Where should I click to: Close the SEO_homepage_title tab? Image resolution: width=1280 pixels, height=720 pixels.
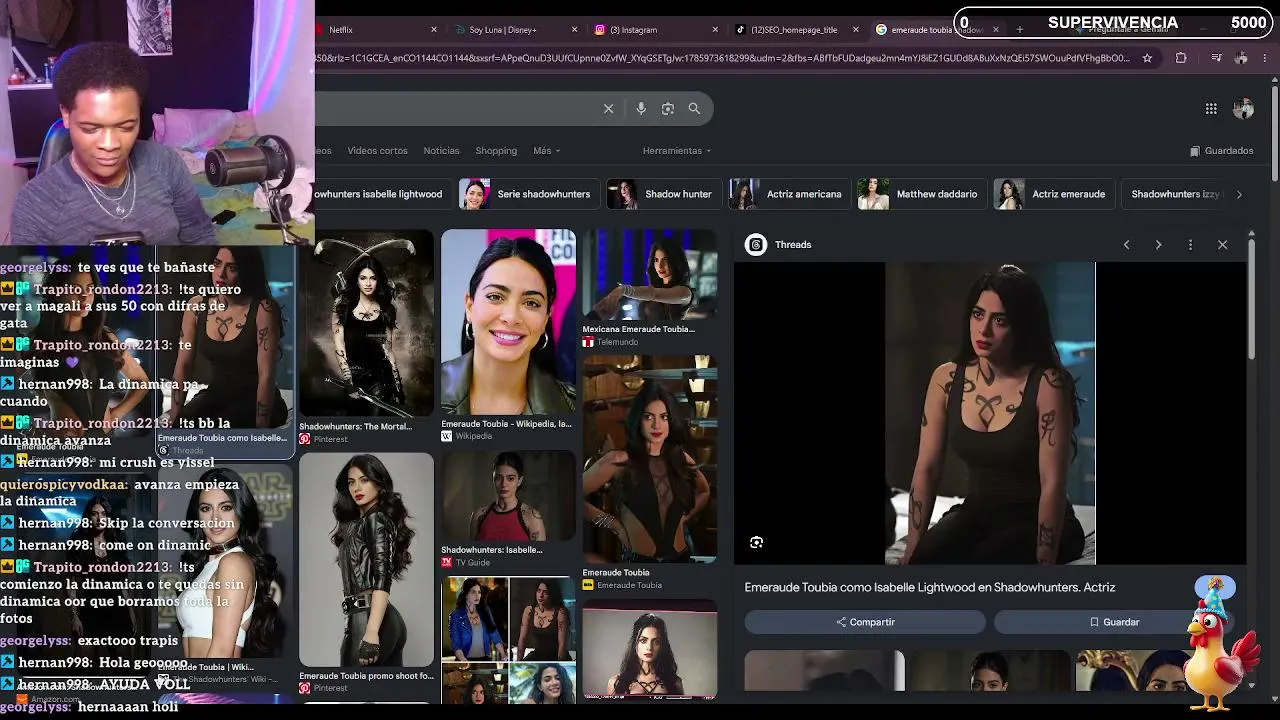point(855,30)
